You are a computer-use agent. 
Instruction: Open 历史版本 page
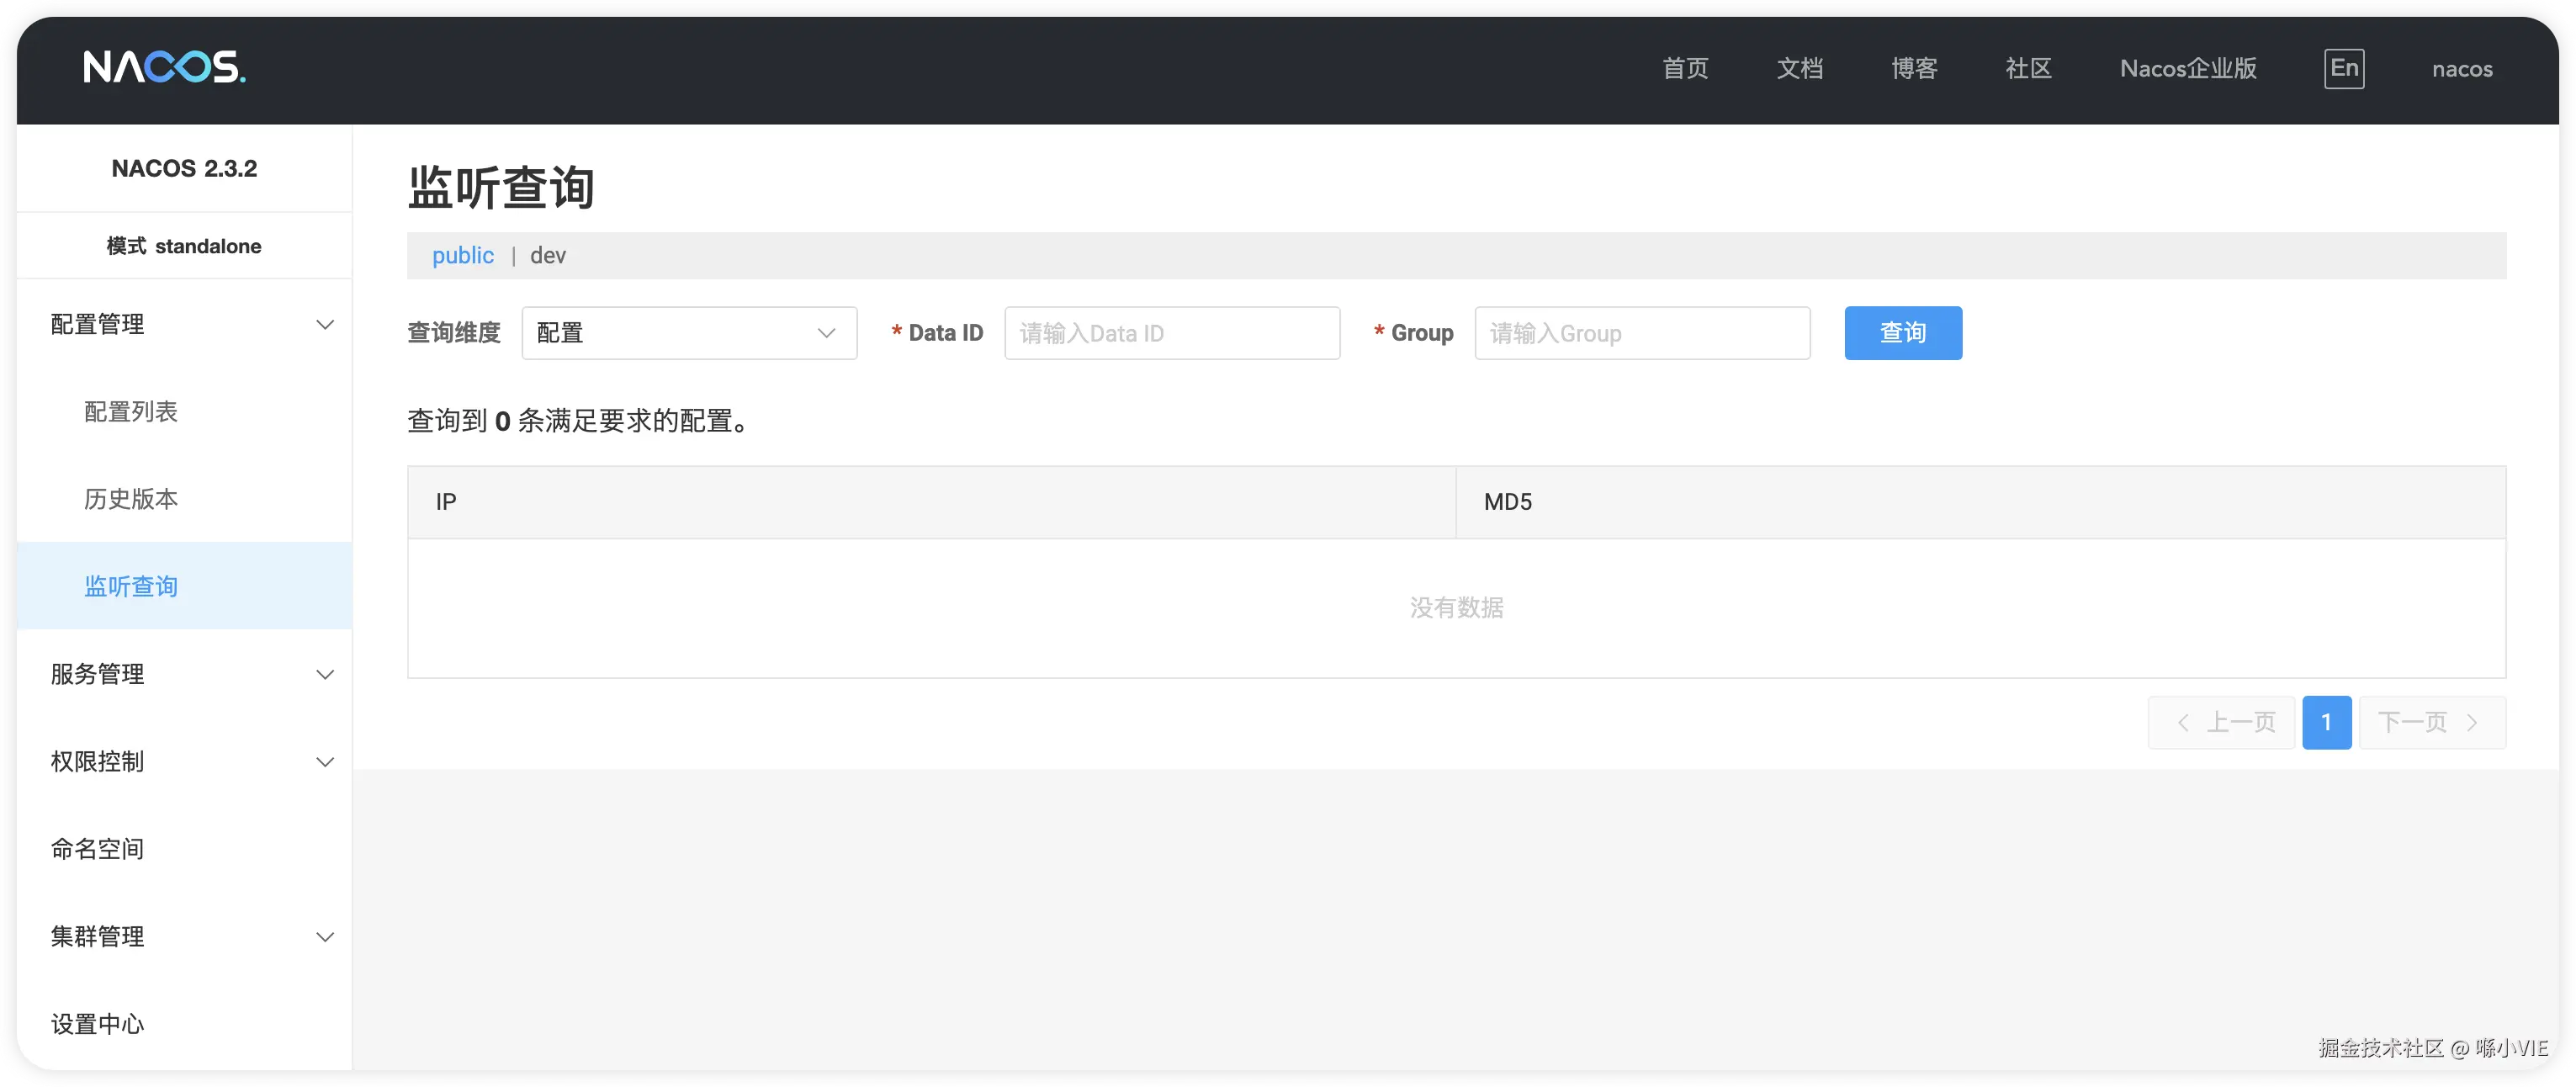[x=130, y=499]
